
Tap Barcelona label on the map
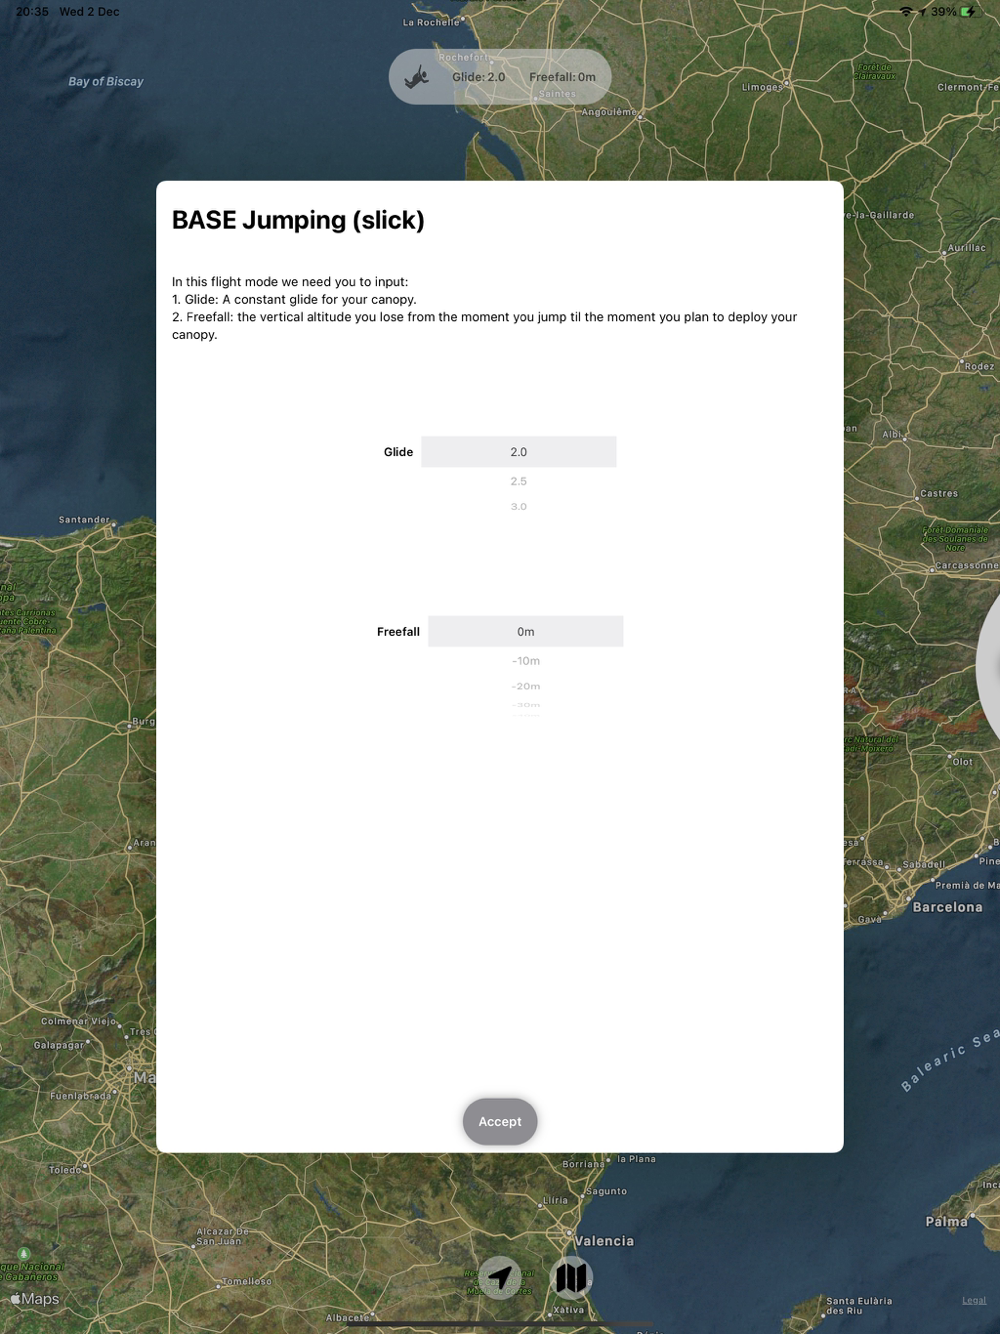[x=947, y=907]
